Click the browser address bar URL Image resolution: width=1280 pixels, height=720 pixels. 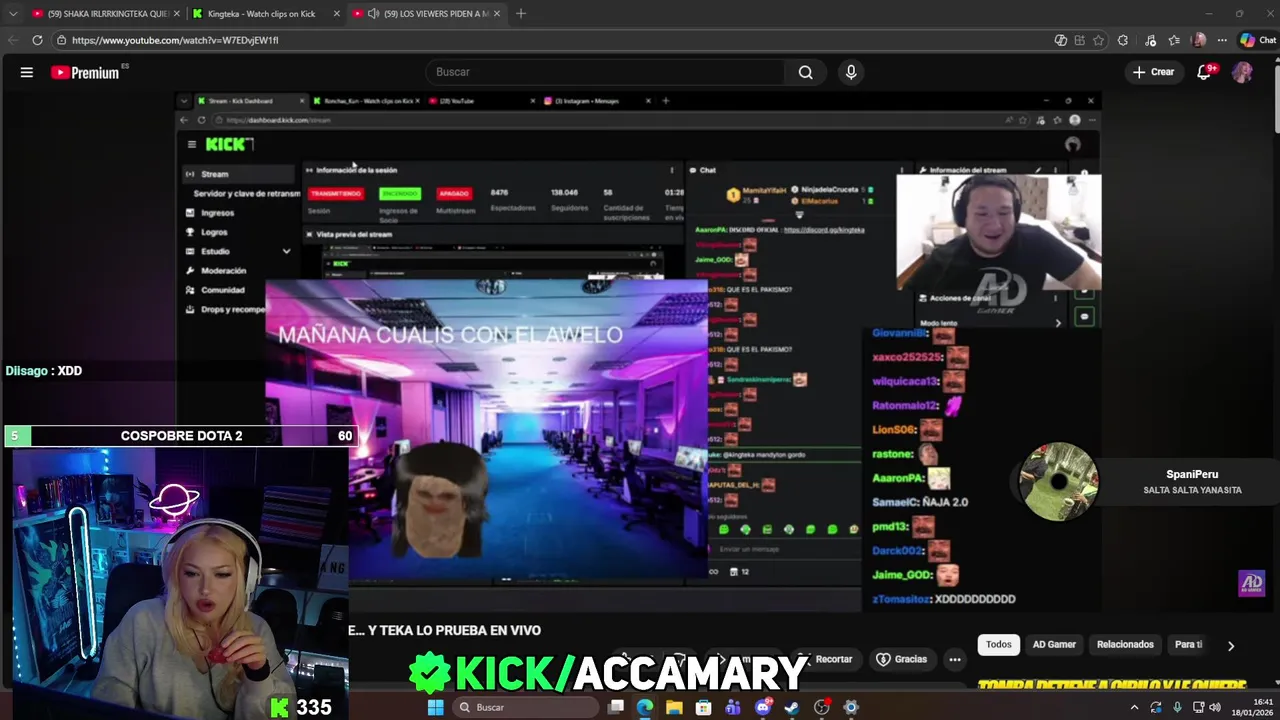(x=175, y=40)
